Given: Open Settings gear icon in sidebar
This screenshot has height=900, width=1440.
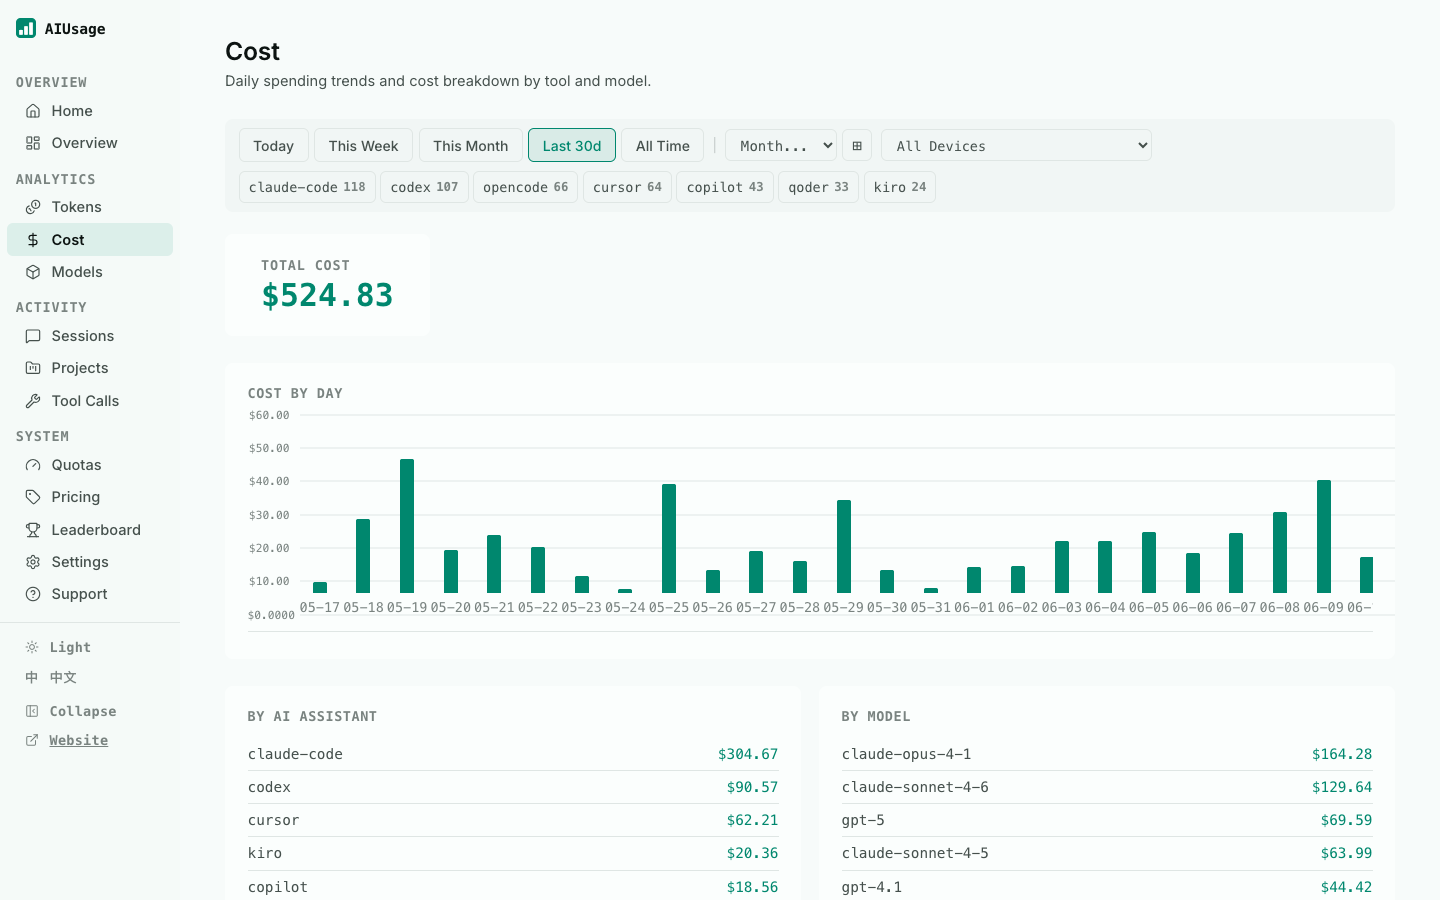Looking at the screenshot, I should coord(33,562).
